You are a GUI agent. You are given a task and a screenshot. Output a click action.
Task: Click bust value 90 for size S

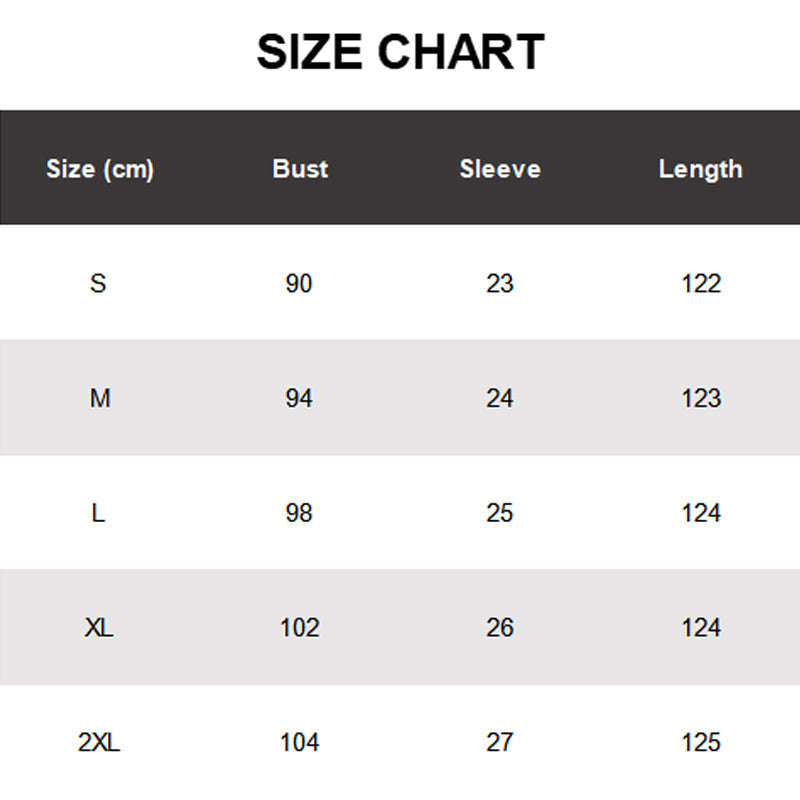(299, 284)
